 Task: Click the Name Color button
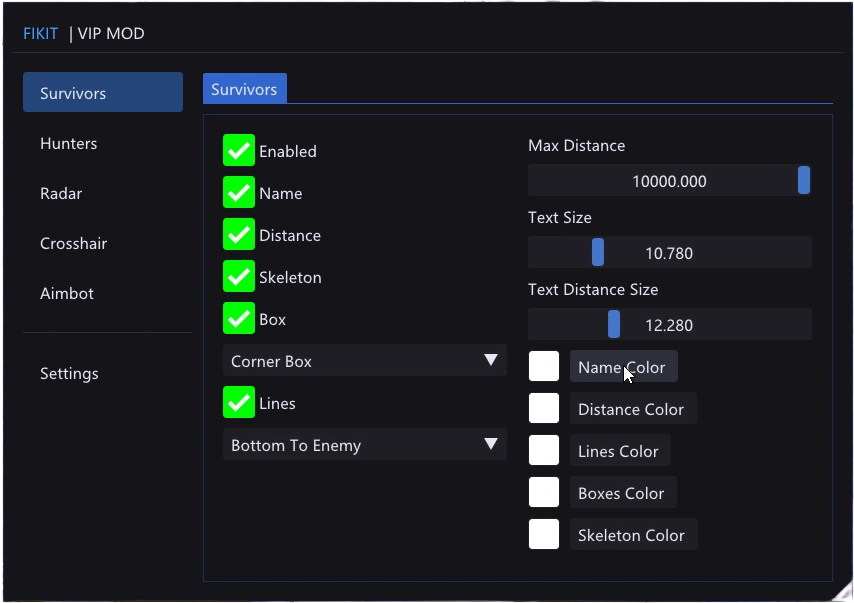[x=624, y=367]
